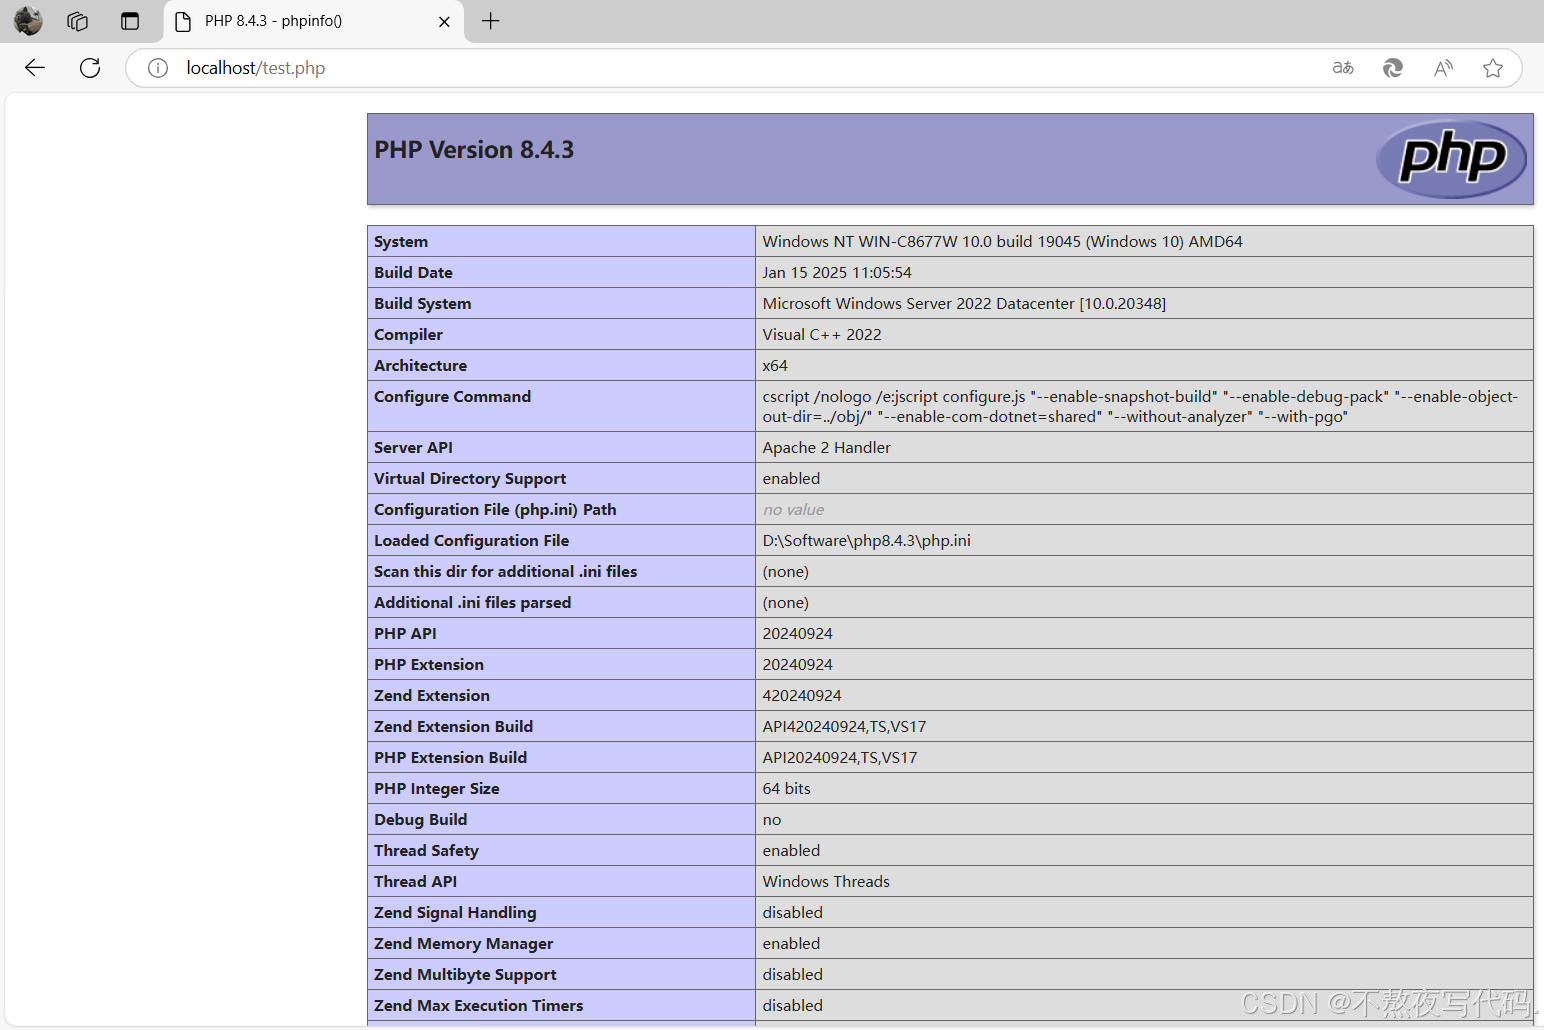
Task: Reload the phpinfo page
Action: tap(89, 67)
